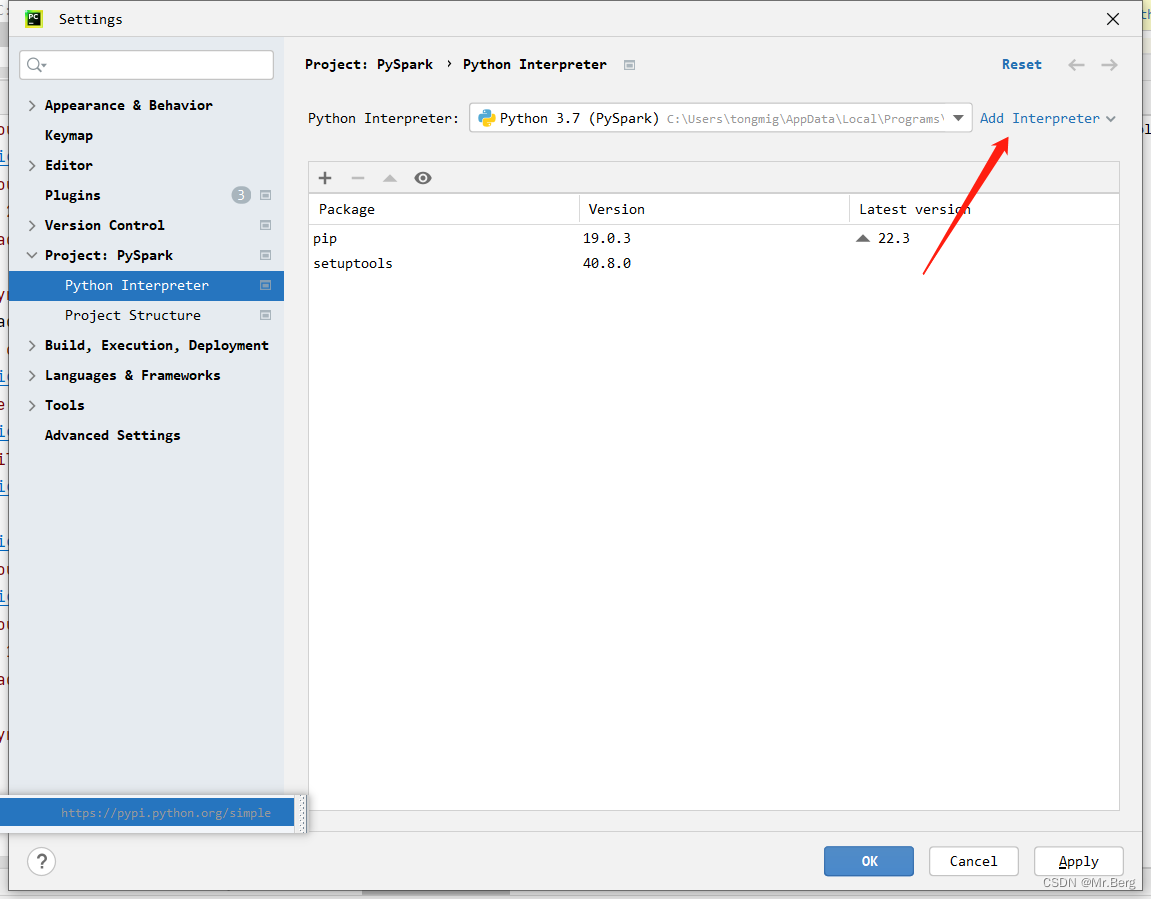Viewport: 1151px width, 899px height.
Task: Click latest version 22.3 cell
Action: coord(893,238)
